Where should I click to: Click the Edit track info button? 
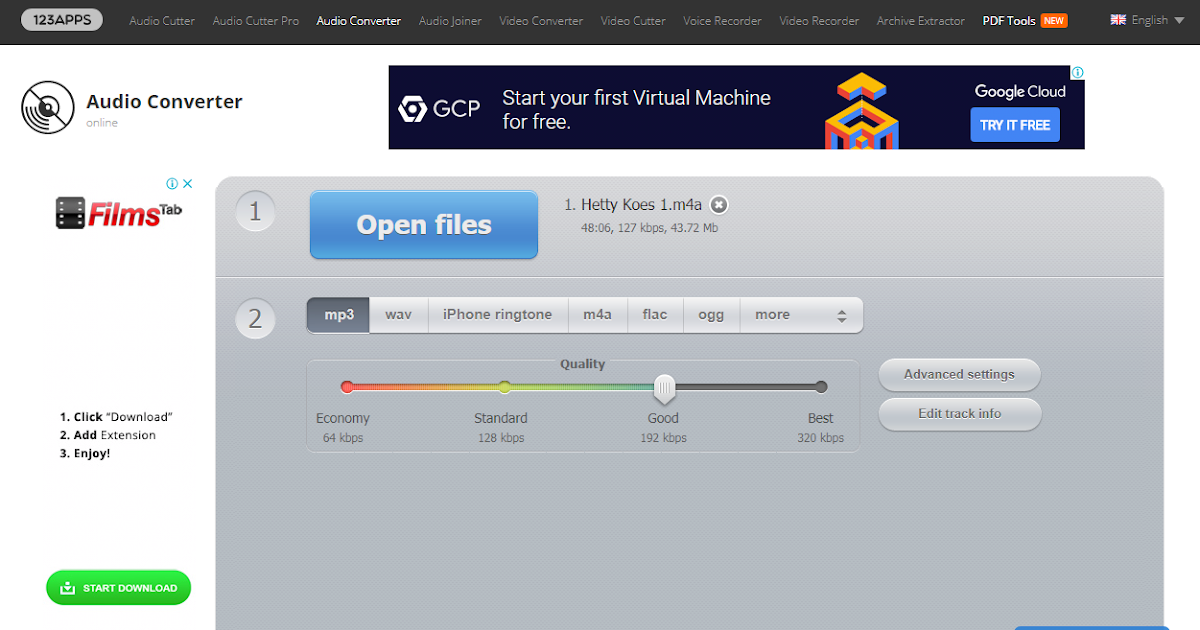(958, 414)
